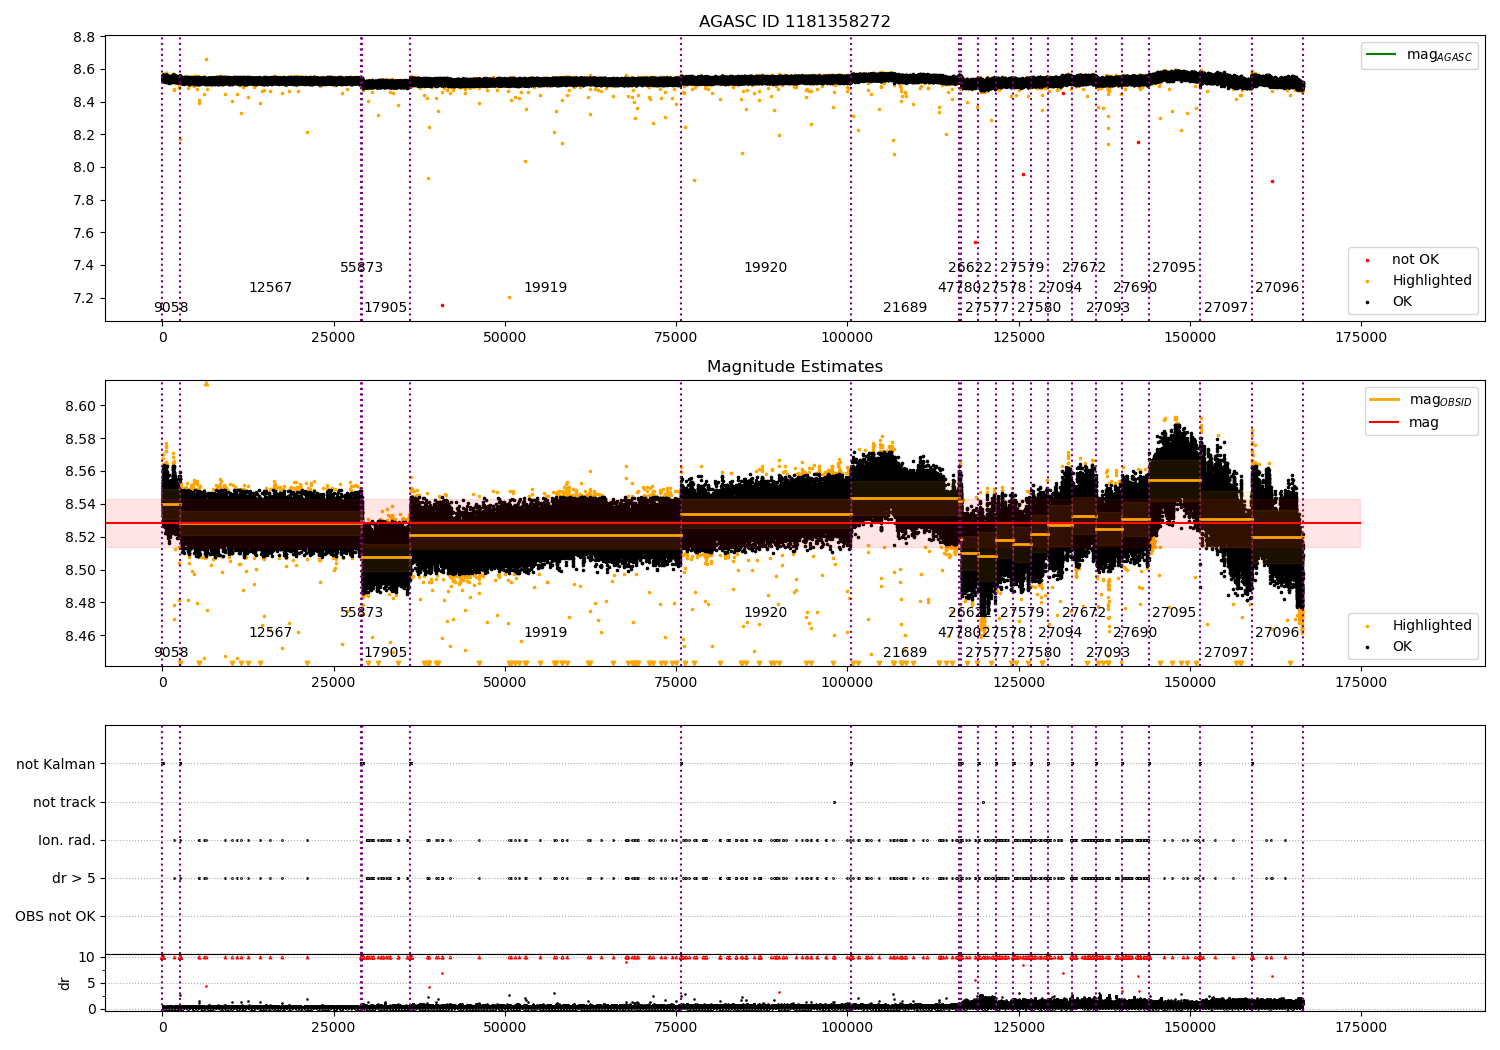Click the 8.60 y-axis tick in middle plot

coord(81,406)
